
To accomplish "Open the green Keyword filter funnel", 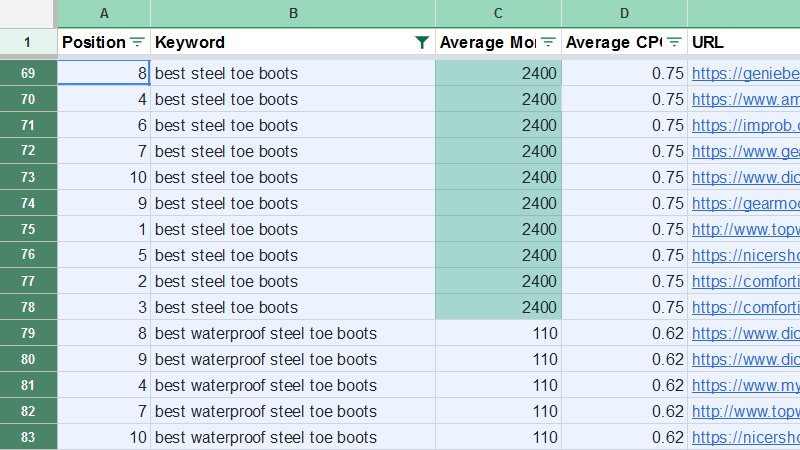I will (422, 42).
